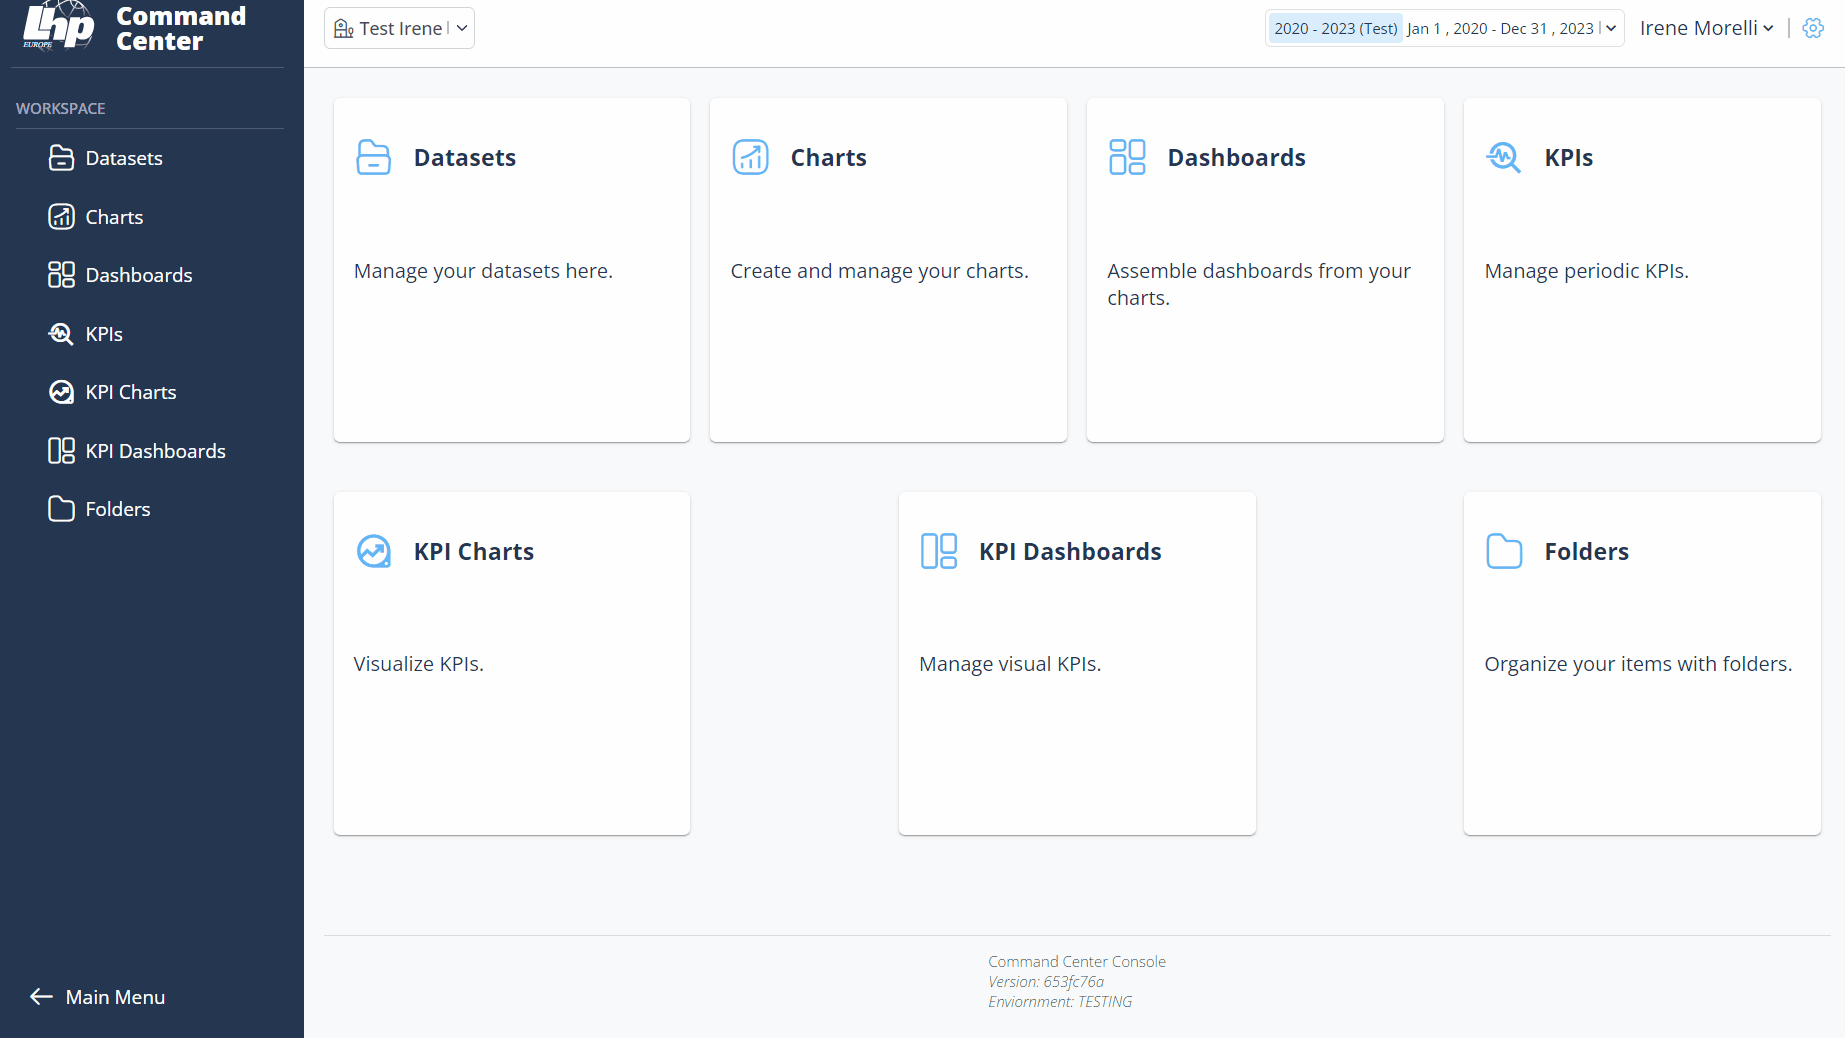Go to KPI Charts in the sidebar

tap(131, 392)
